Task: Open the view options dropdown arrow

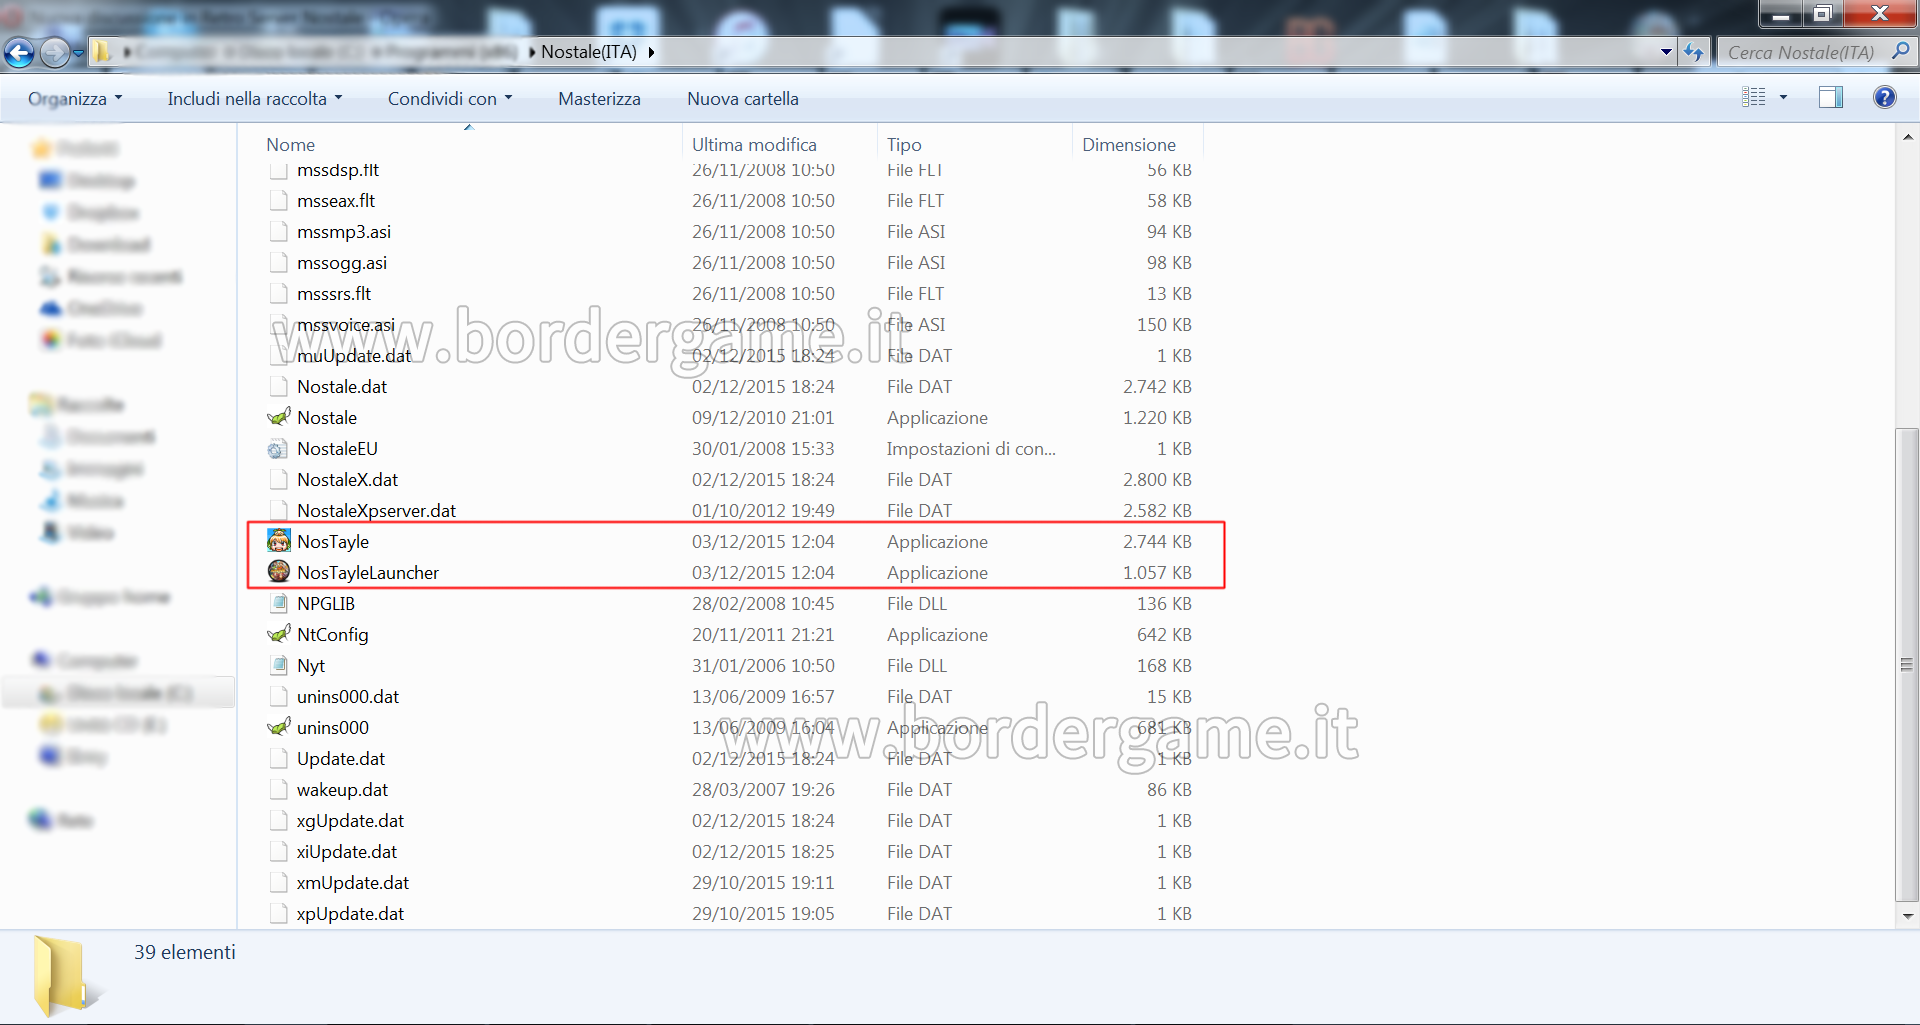Action: click(x=1783, y=97)
